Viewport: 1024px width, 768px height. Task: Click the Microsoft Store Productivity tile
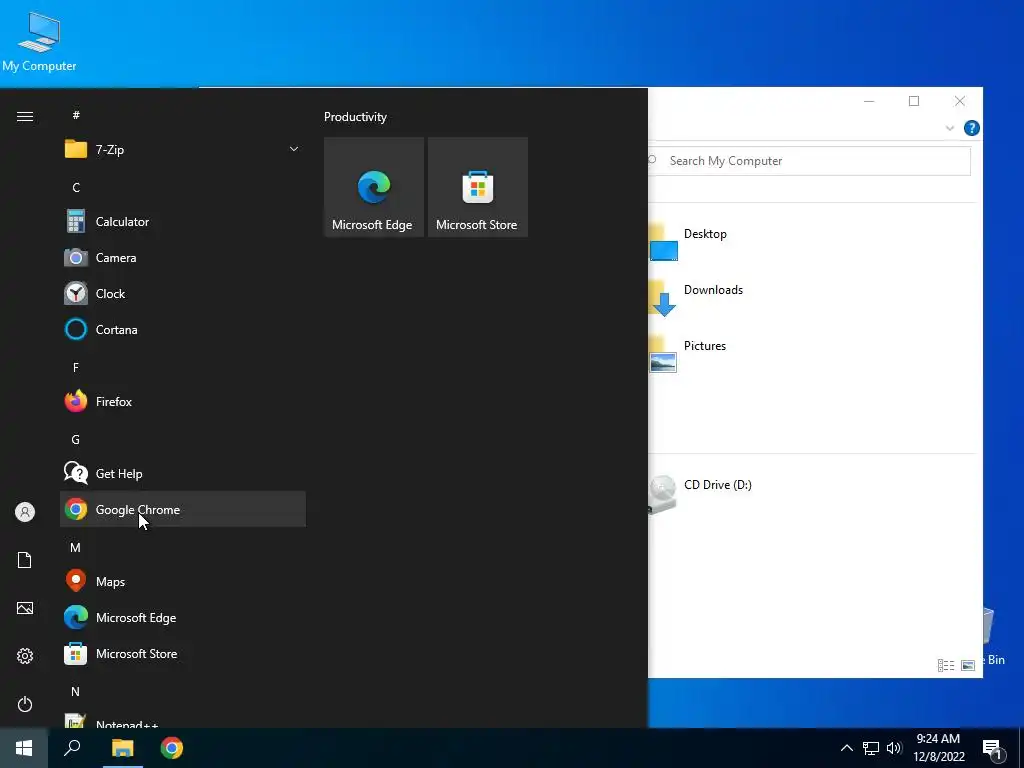point(477,187)
